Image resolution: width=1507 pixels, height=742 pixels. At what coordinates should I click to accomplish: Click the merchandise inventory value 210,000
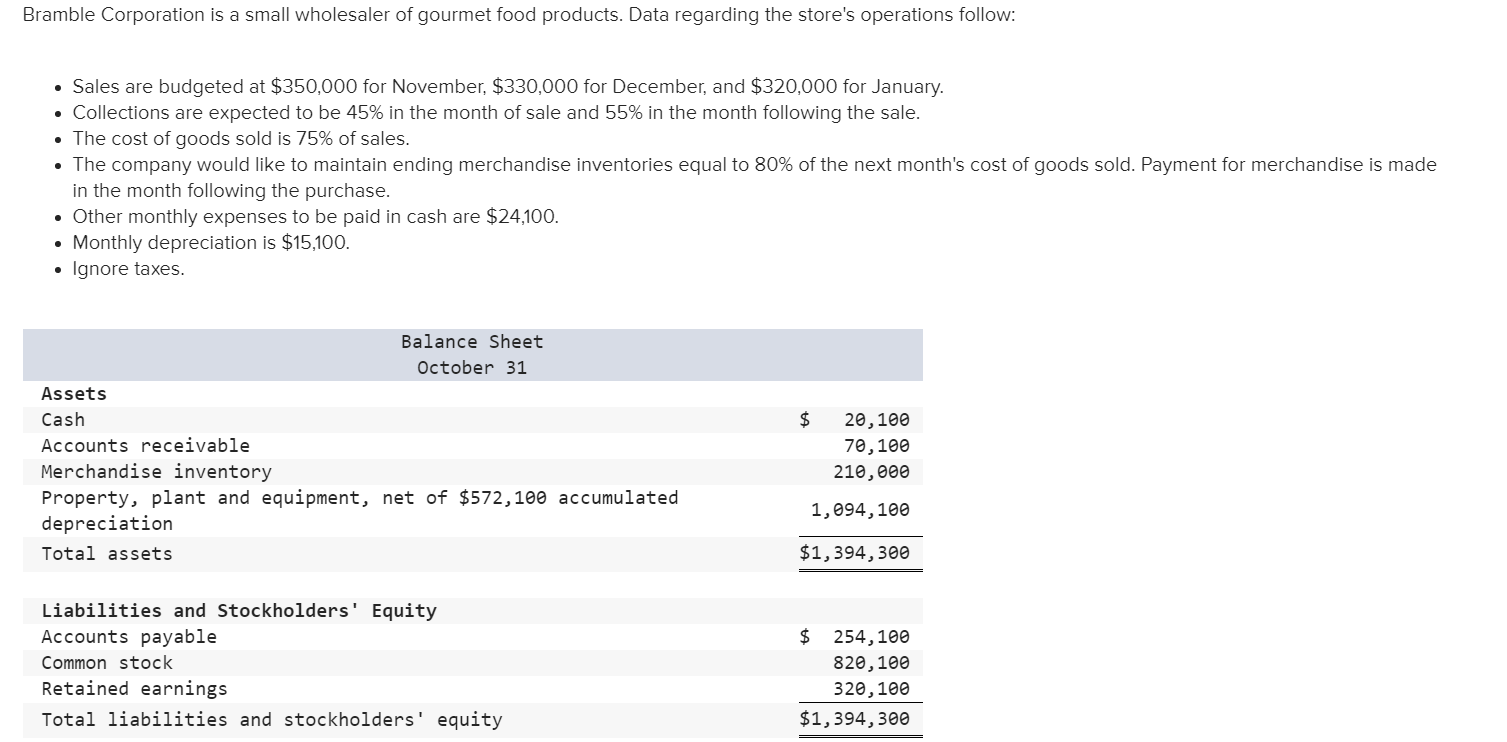872,472
